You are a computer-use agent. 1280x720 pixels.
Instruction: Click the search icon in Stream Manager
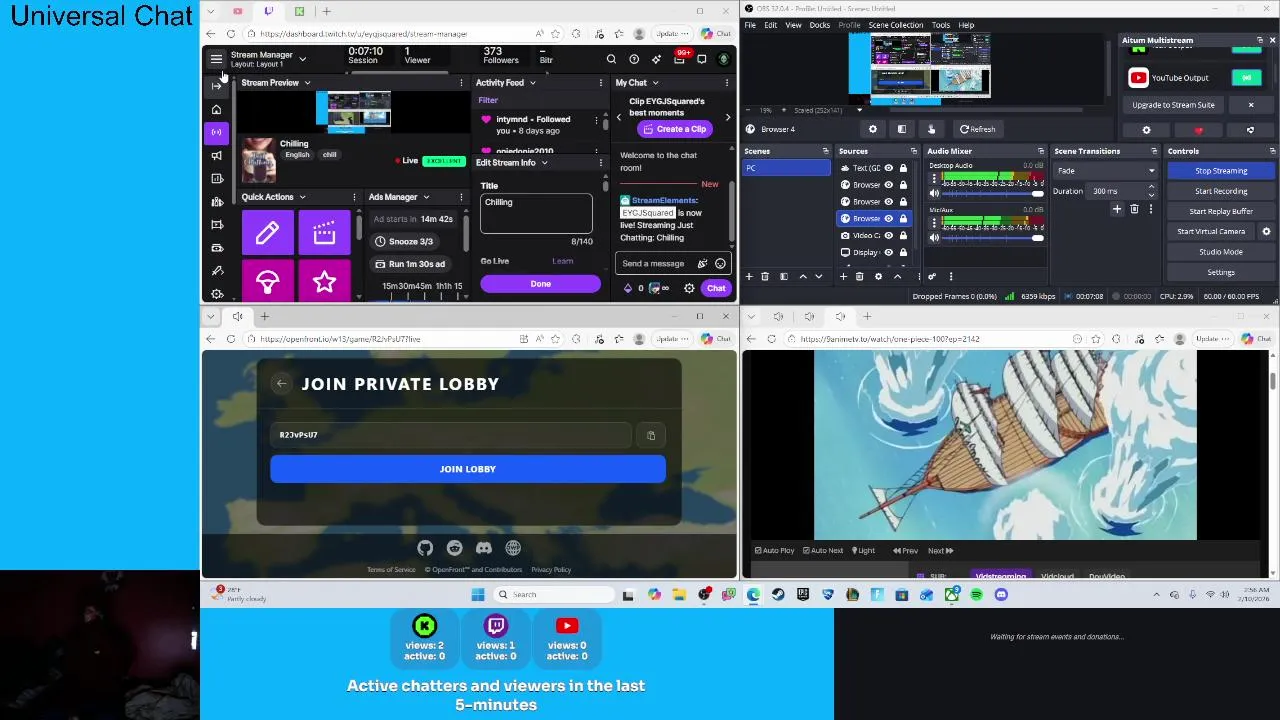click(x=611, y=59)
